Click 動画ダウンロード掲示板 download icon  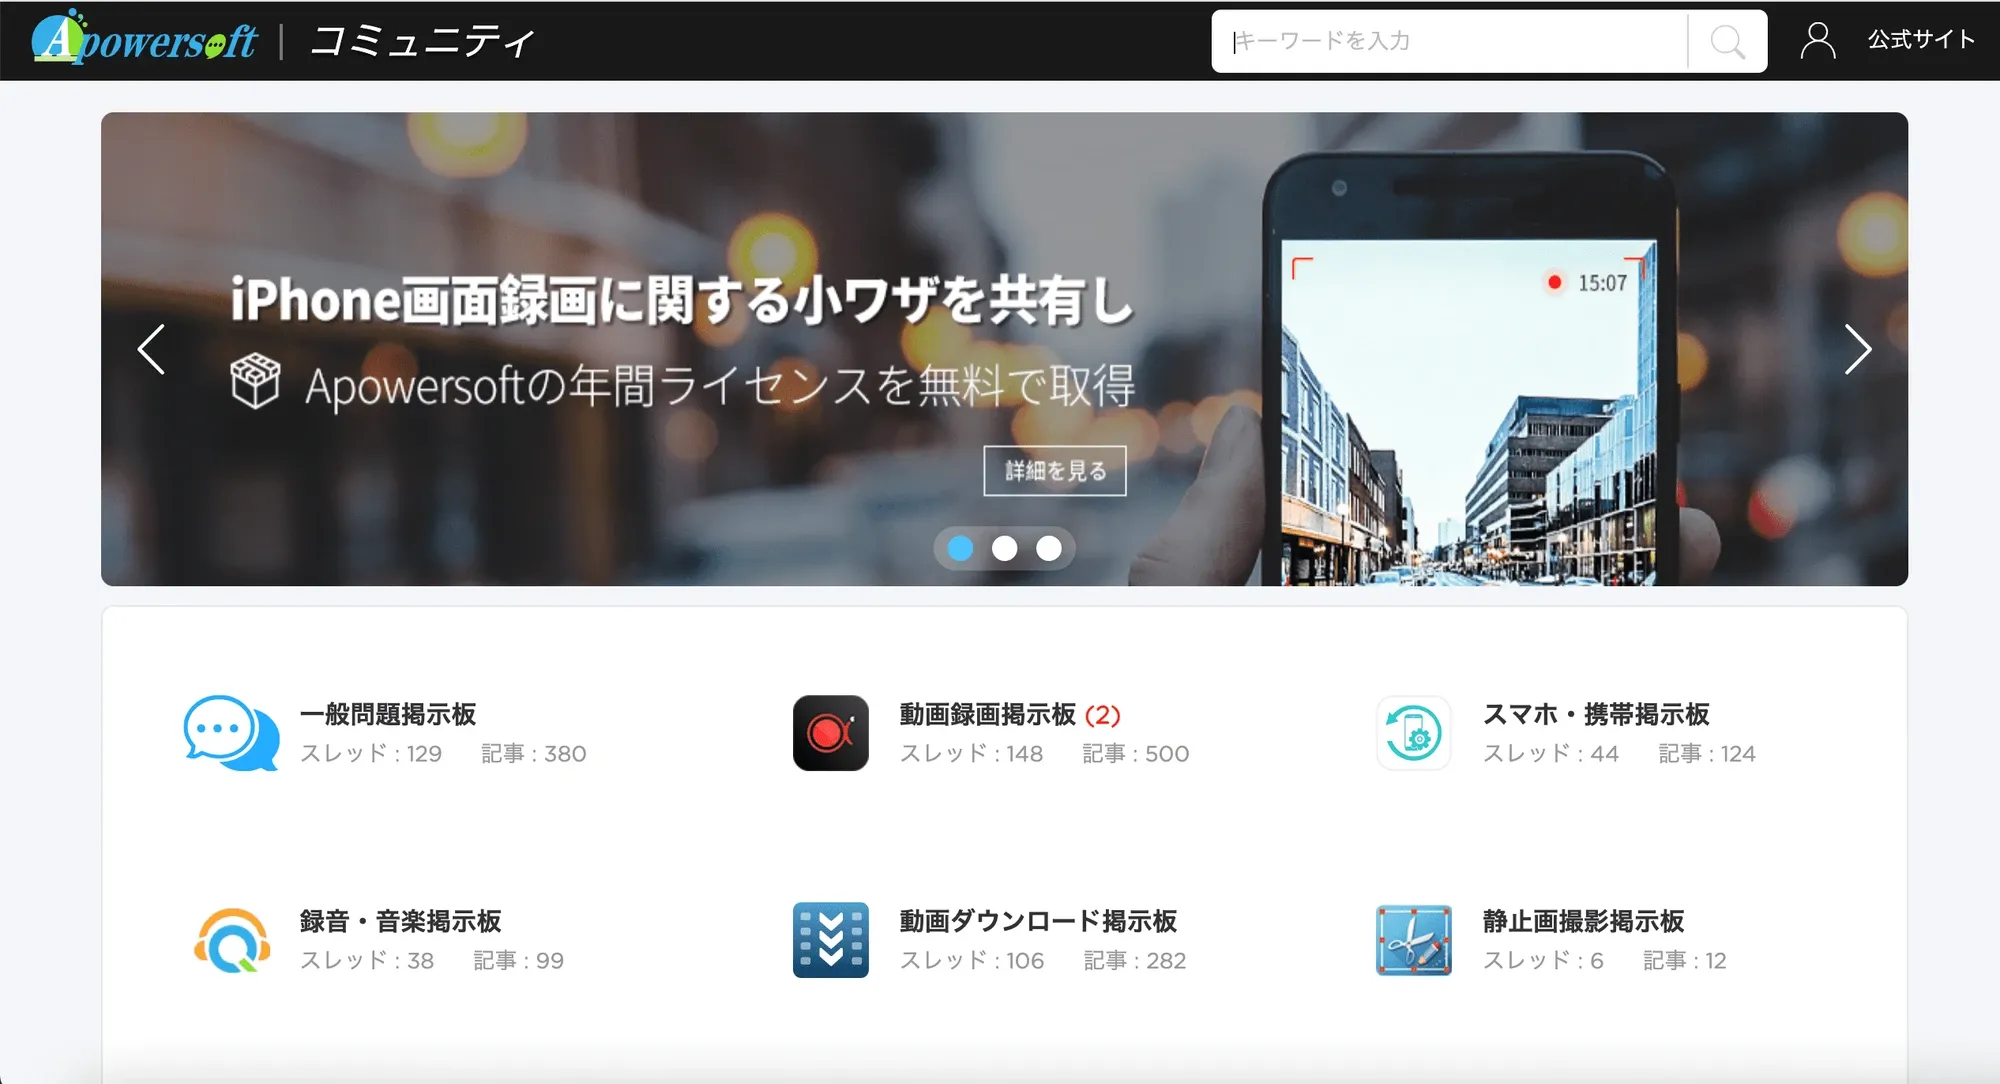click(x=831, y=940)
